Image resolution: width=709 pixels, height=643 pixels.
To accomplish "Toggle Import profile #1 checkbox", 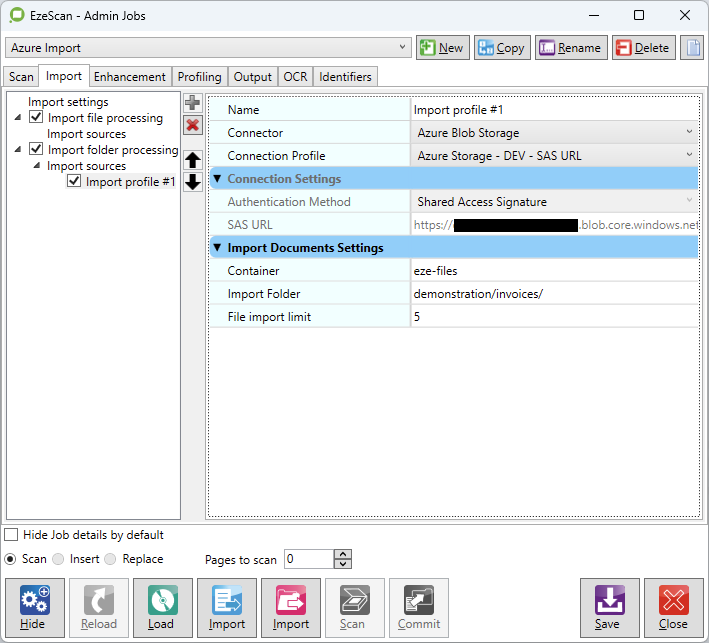I will [x=74, y=182].
